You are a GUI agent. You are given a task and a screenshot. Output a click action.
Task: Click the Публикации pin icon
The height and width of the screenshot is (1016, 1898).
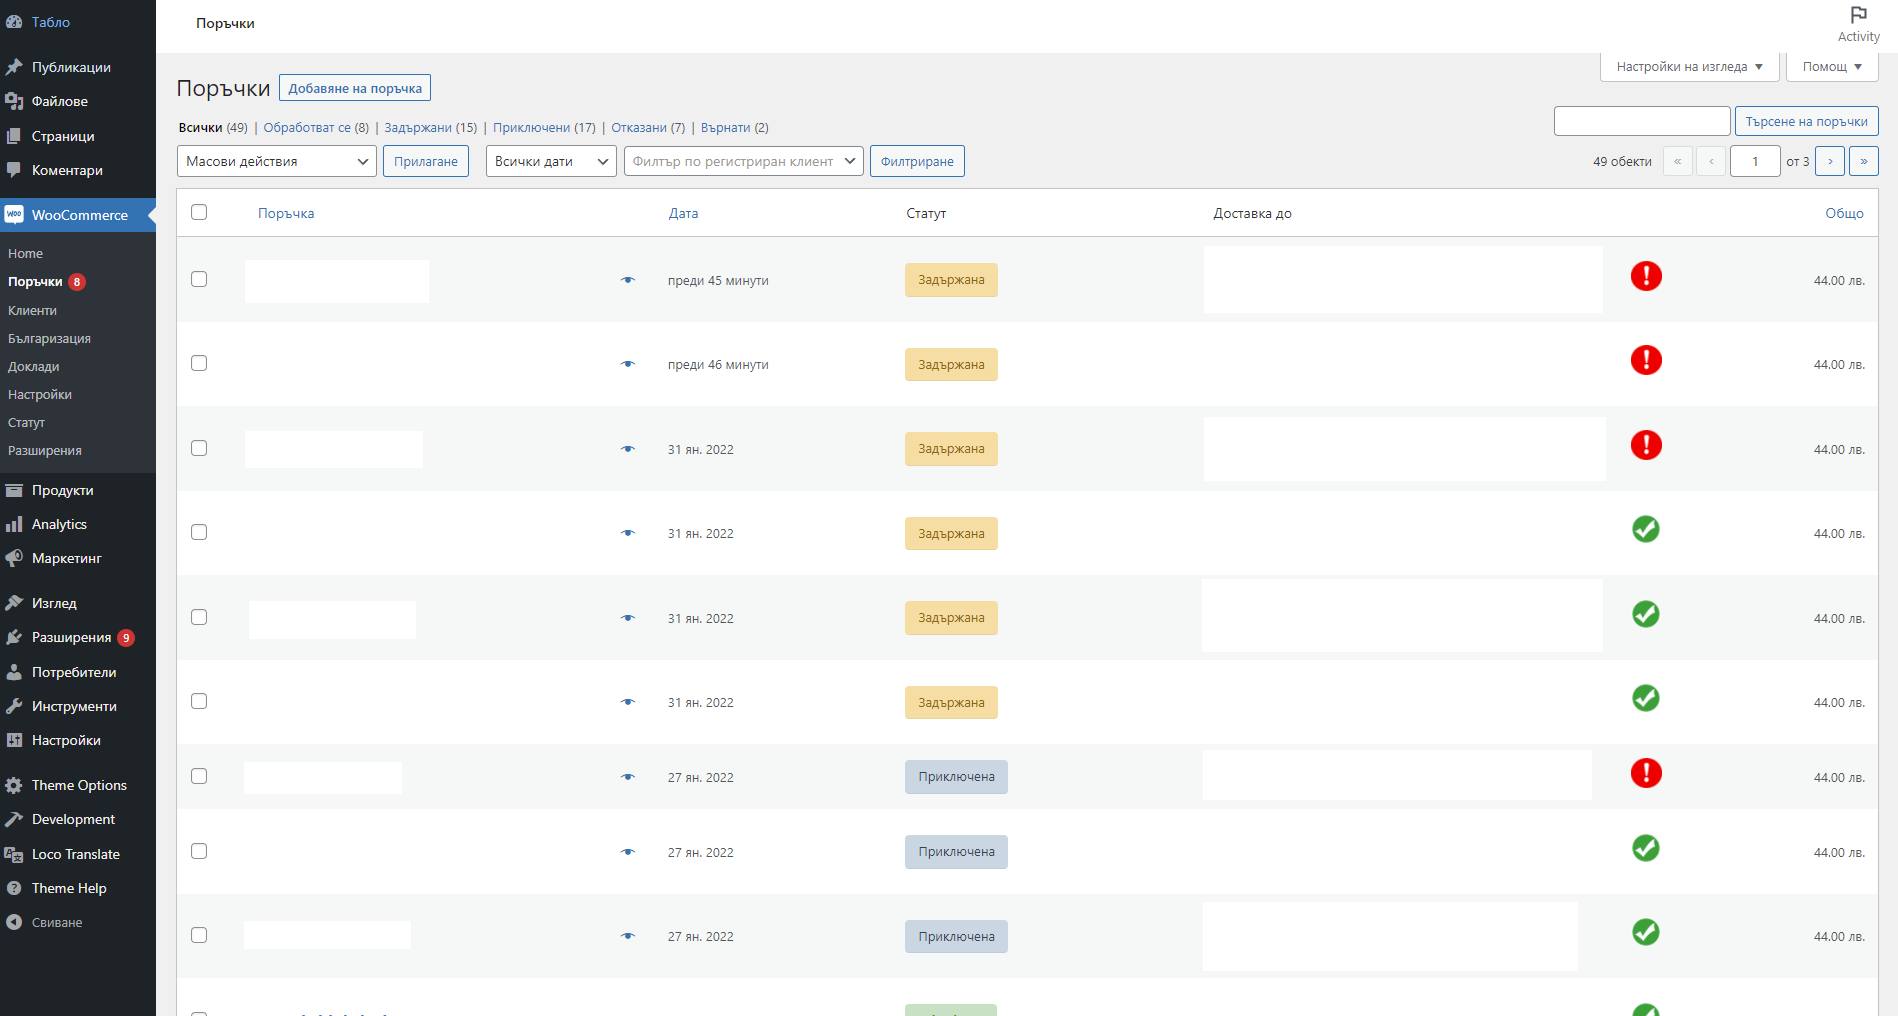pos(14,67)
